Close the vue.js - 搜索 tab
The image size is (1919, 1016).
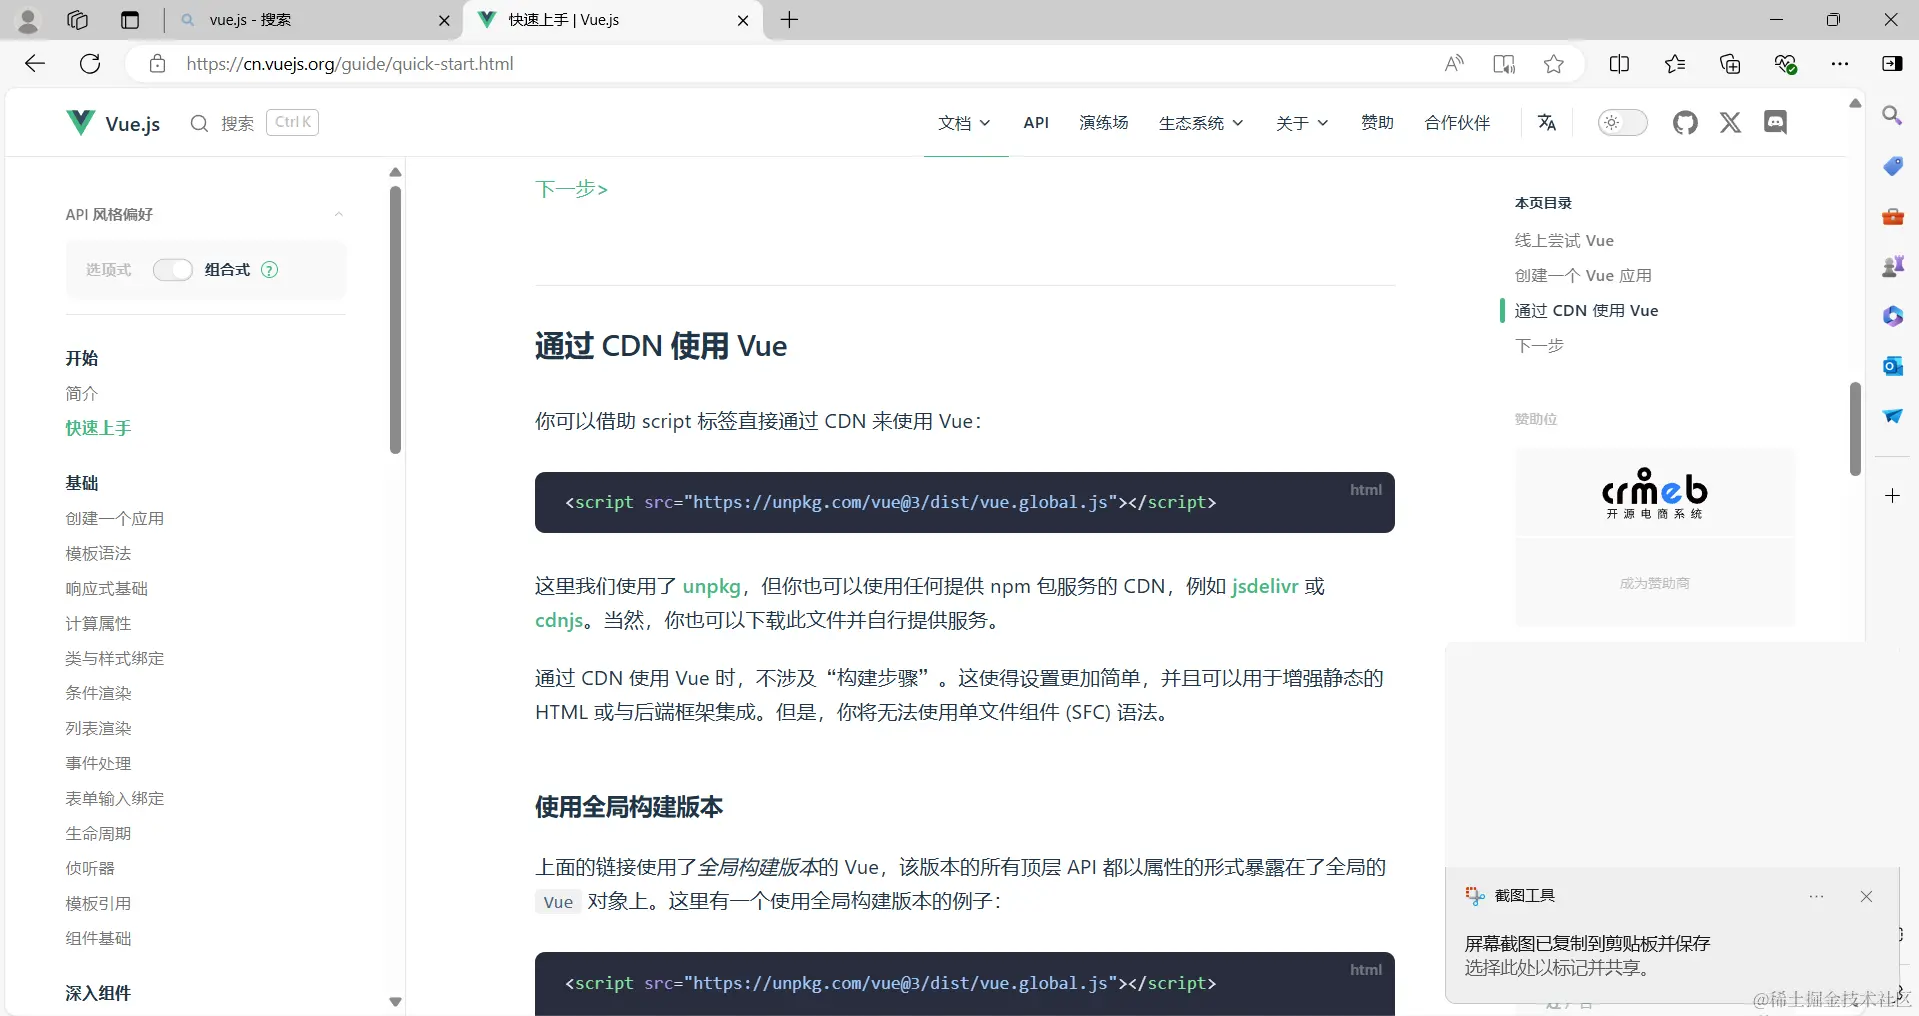pyautogui.click(x=444, y=20)
